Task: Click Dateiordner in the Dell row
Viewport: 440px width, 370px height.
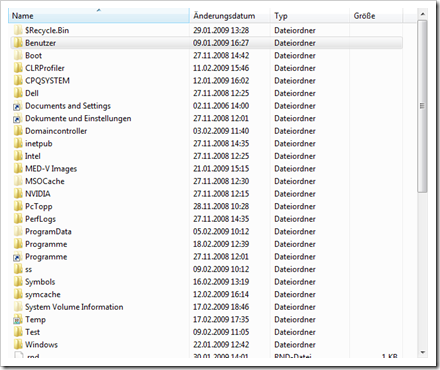Action: click(x=295, y=93)
